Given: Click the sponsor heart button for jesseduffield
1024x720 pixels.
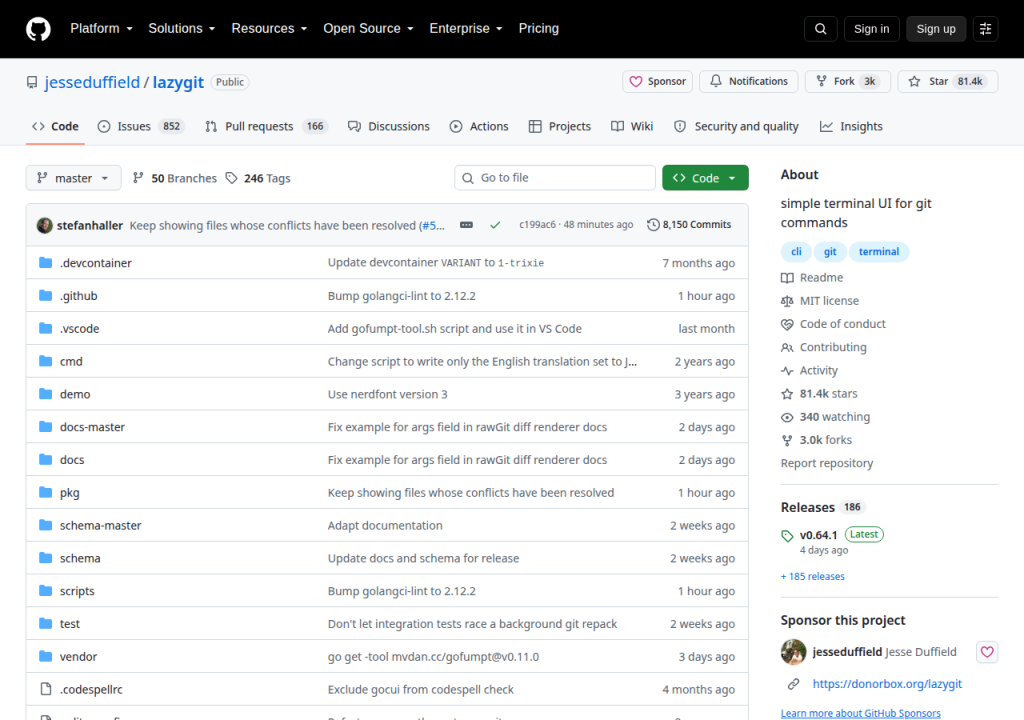Looking at the screenshot, I should tap(987, 652).
